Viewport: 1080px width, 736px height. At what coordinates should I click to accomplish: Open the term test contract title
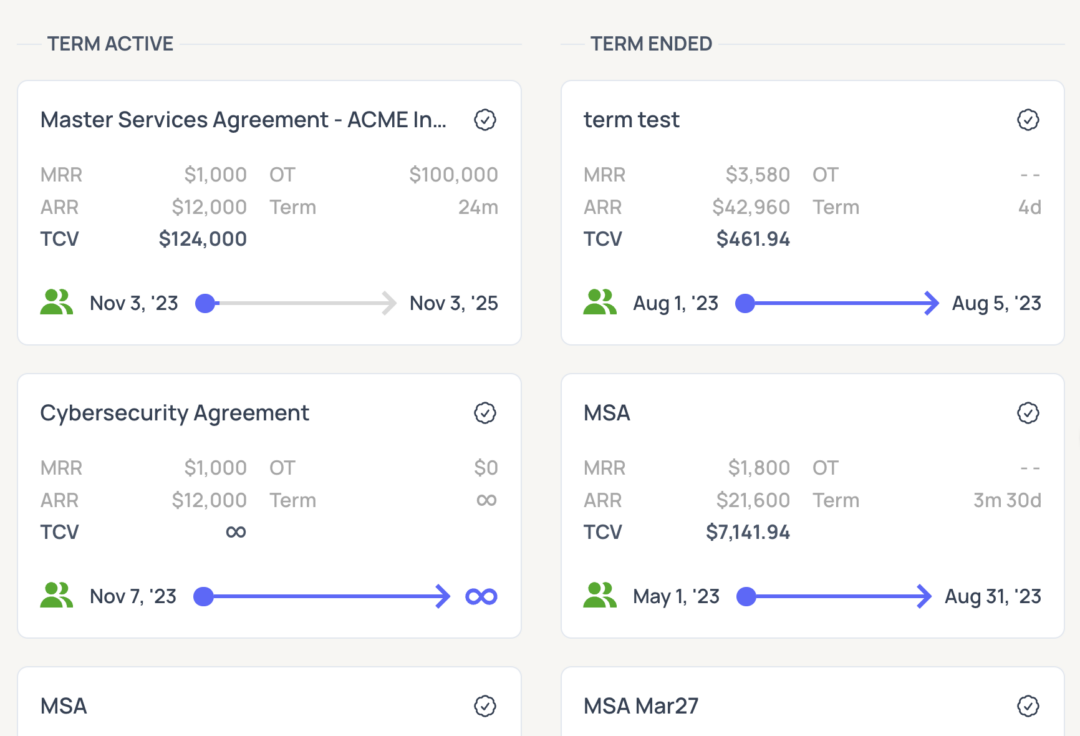coord(632,120)
